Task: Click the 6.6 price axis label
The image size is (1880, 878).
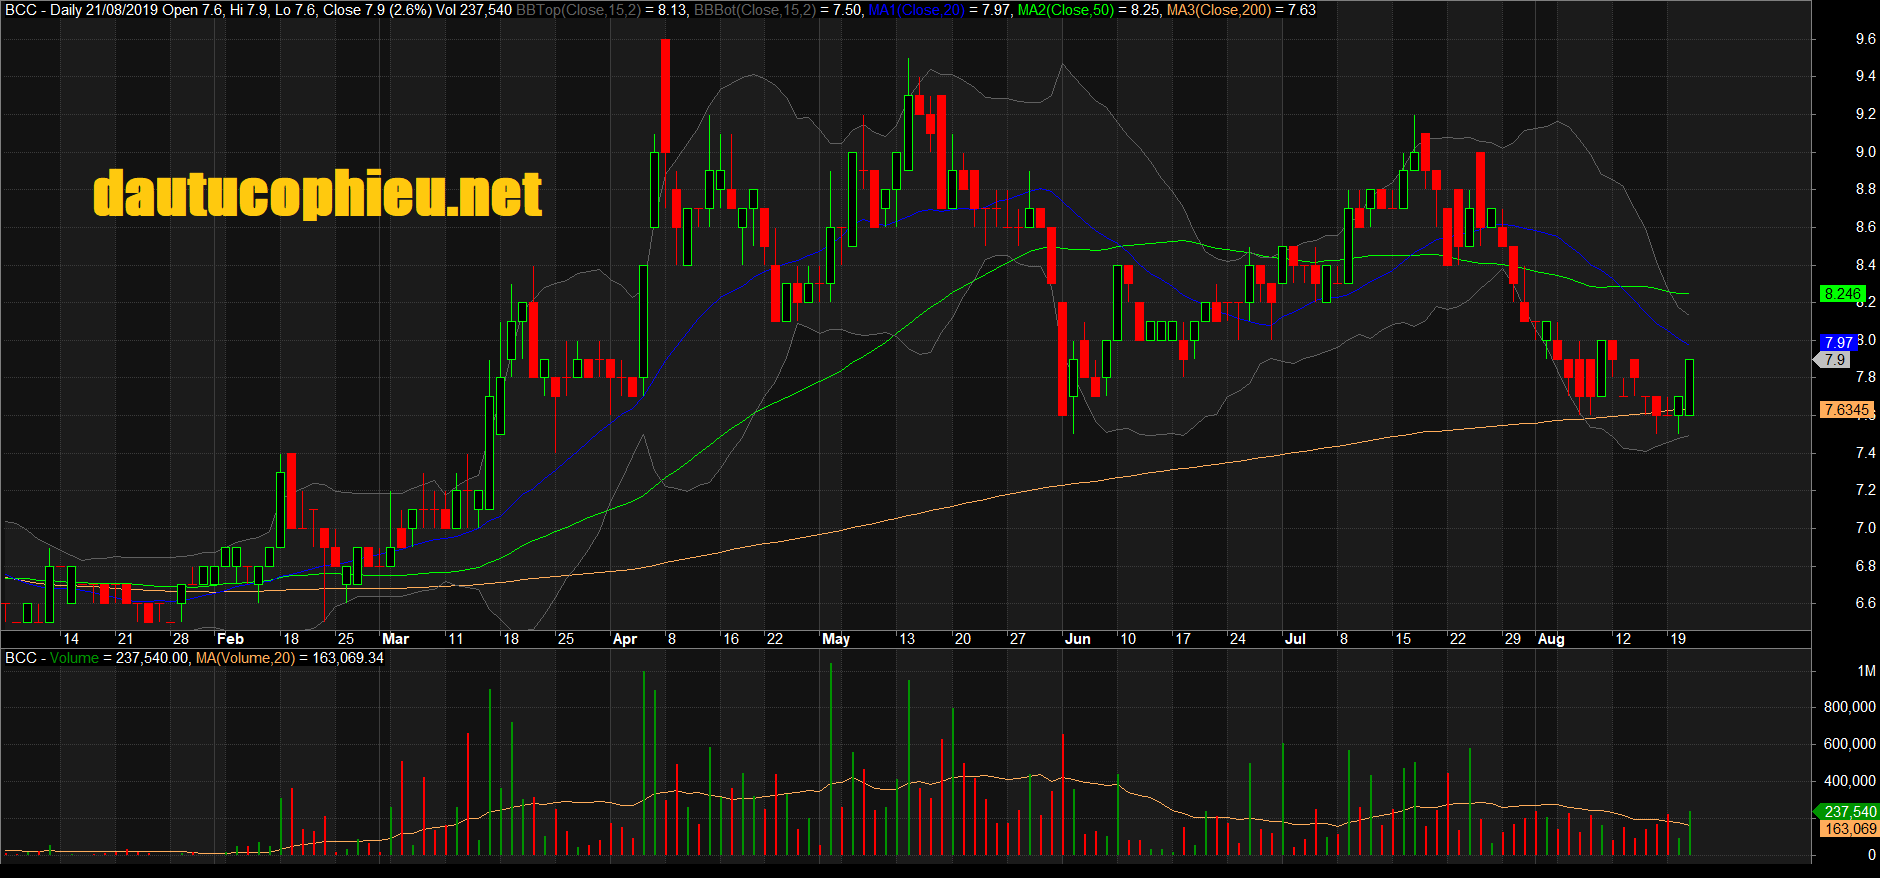Action: point(1865,603)
